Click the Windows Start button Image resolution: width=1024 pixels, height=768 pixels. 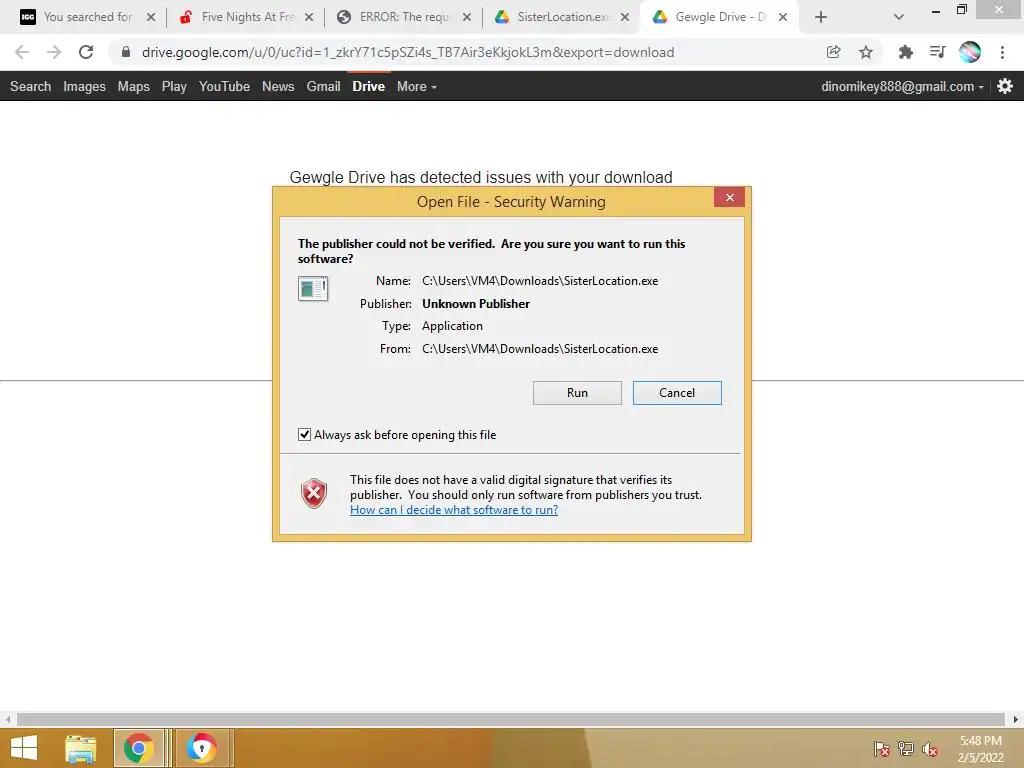[x=24, y=748]
